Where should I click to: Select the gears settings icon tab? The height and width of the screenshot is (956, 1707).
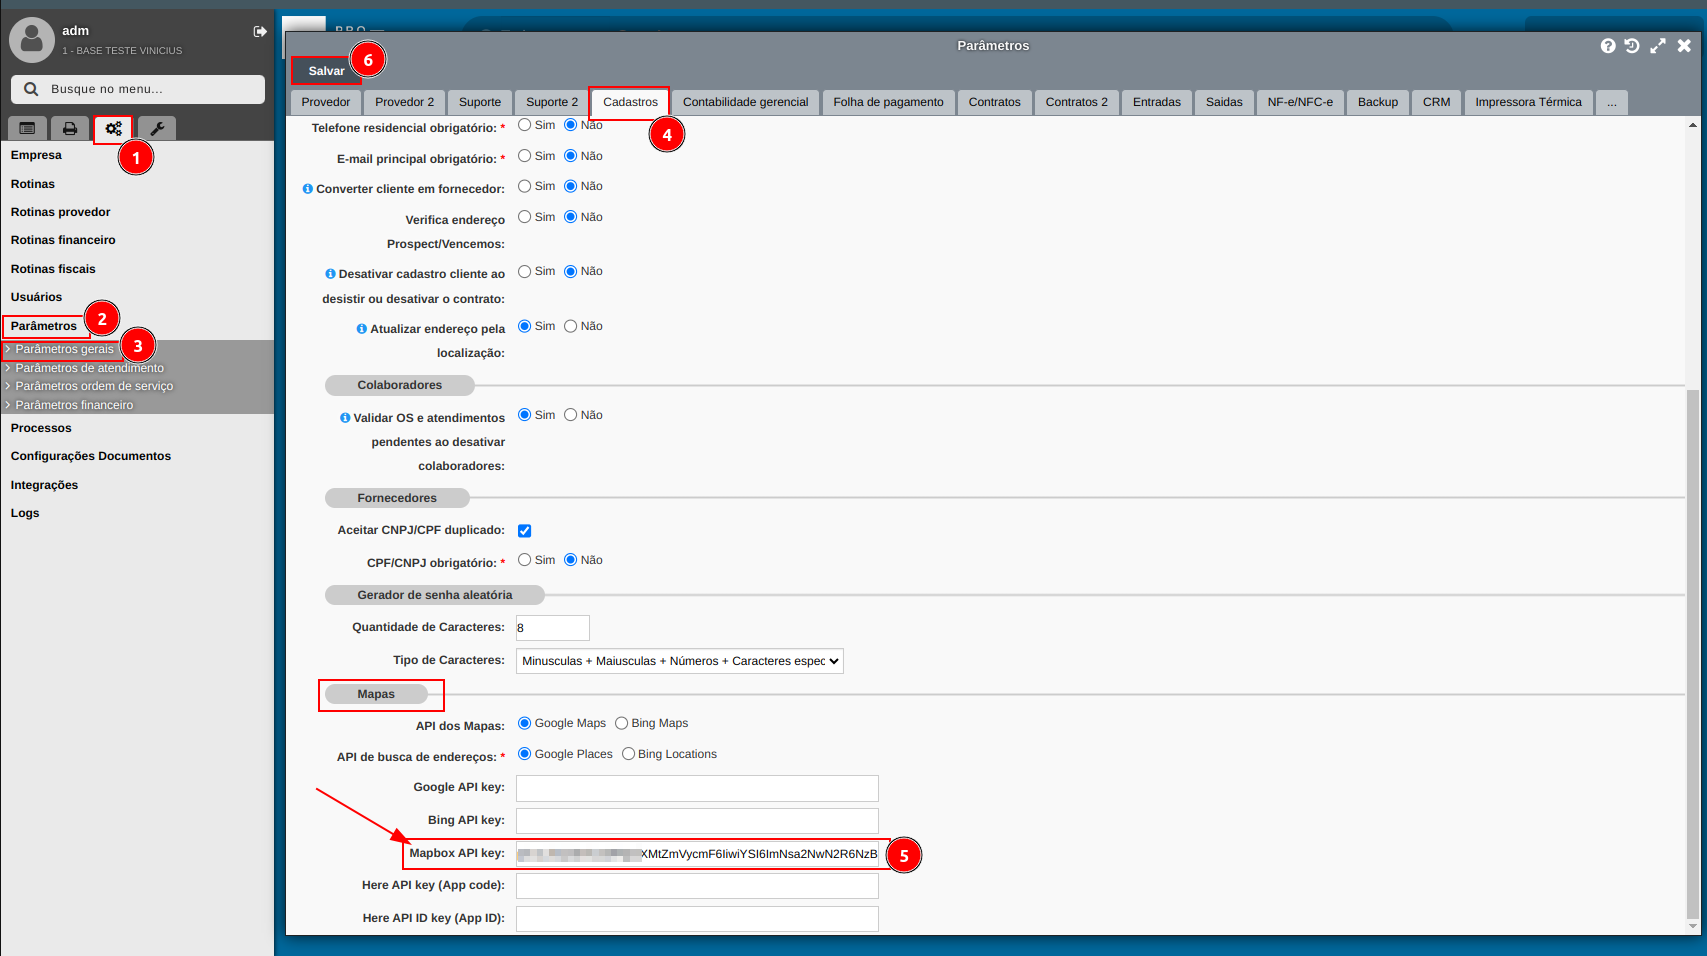pyautogui.click(x=114, y=128)
